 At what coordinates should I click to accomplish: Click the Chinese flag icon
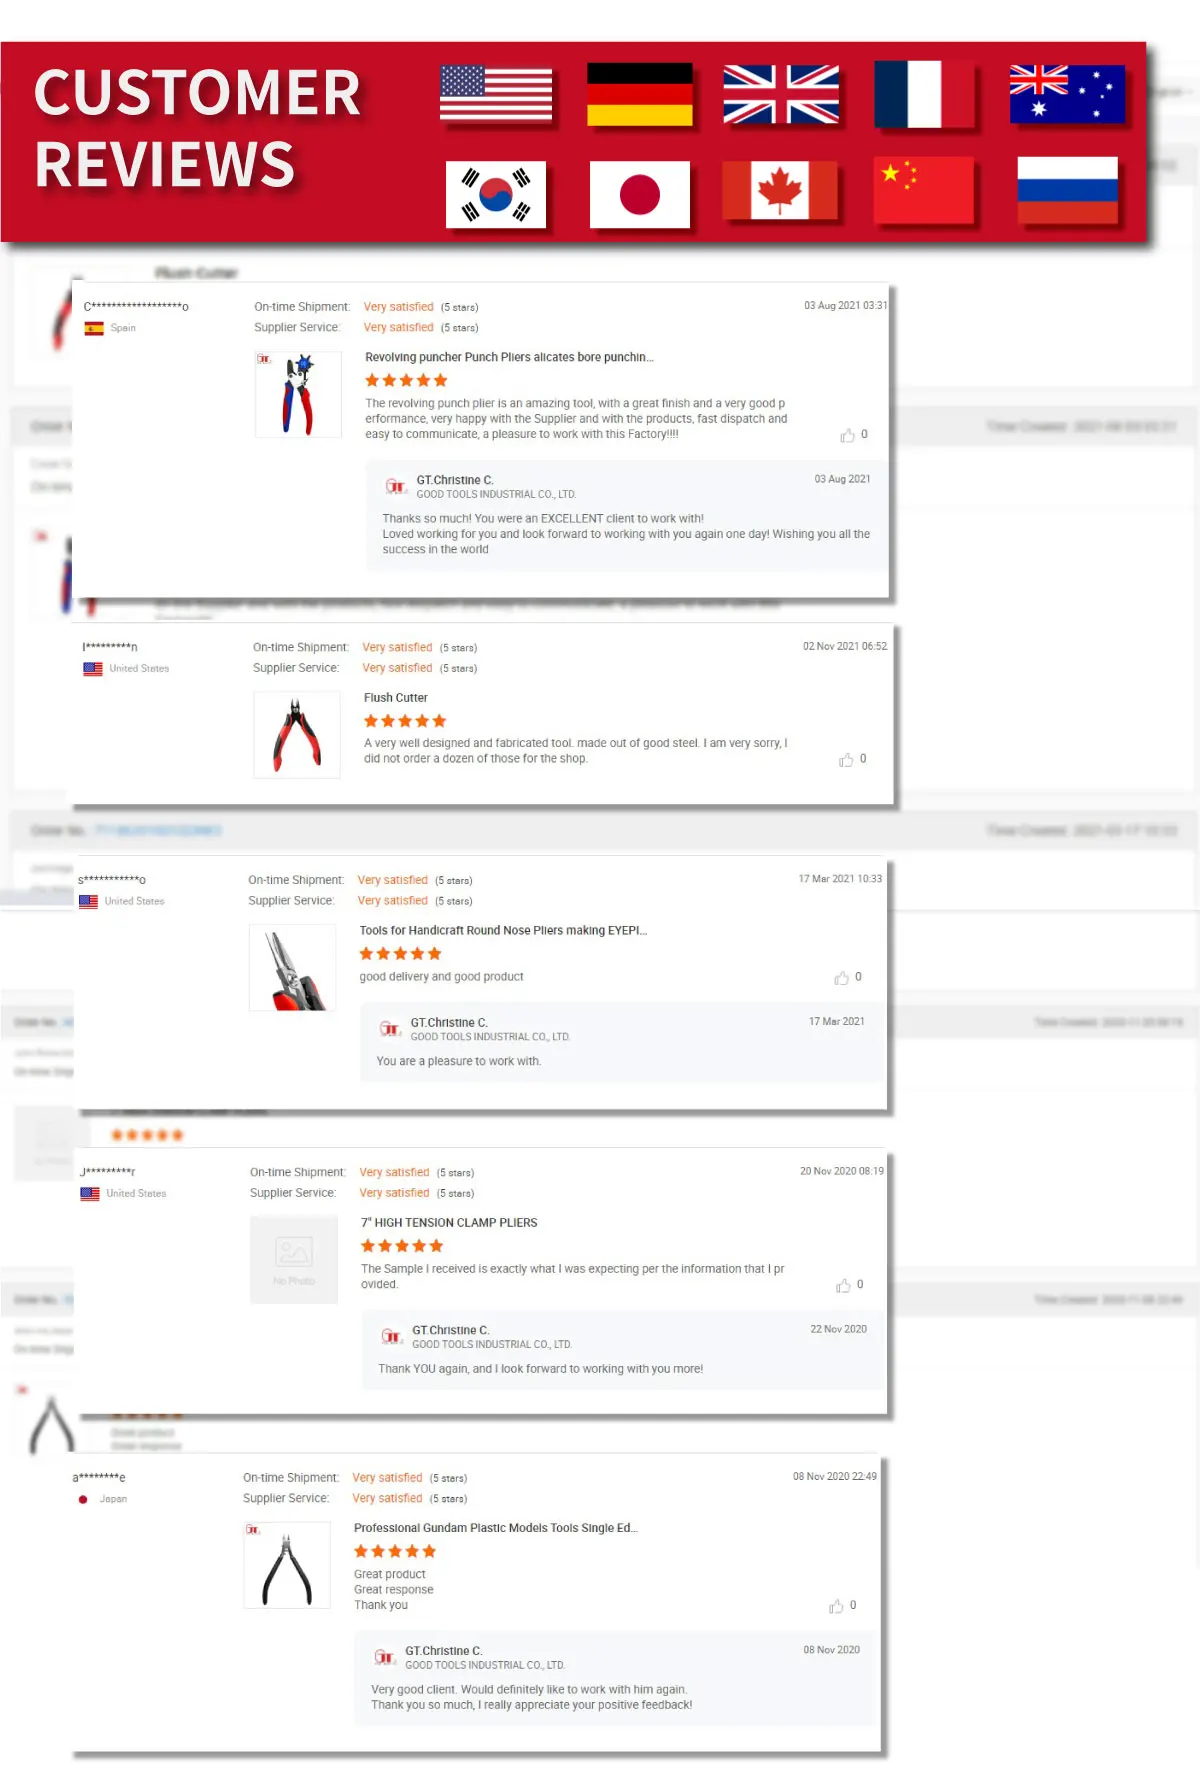[923, 190]
